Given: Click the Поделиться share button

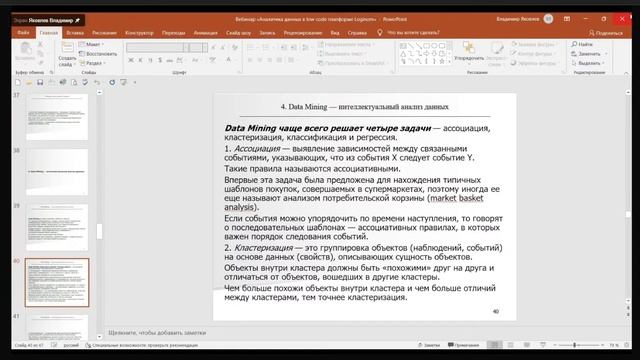Looking at the screenshot, I should 606,33.
